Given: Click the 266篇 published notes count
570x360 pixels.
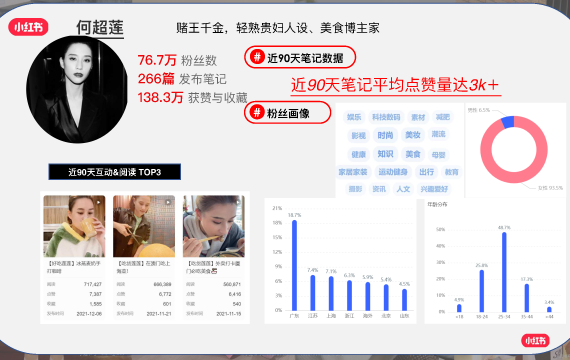Looking at the screenshot, I should 156,78.
